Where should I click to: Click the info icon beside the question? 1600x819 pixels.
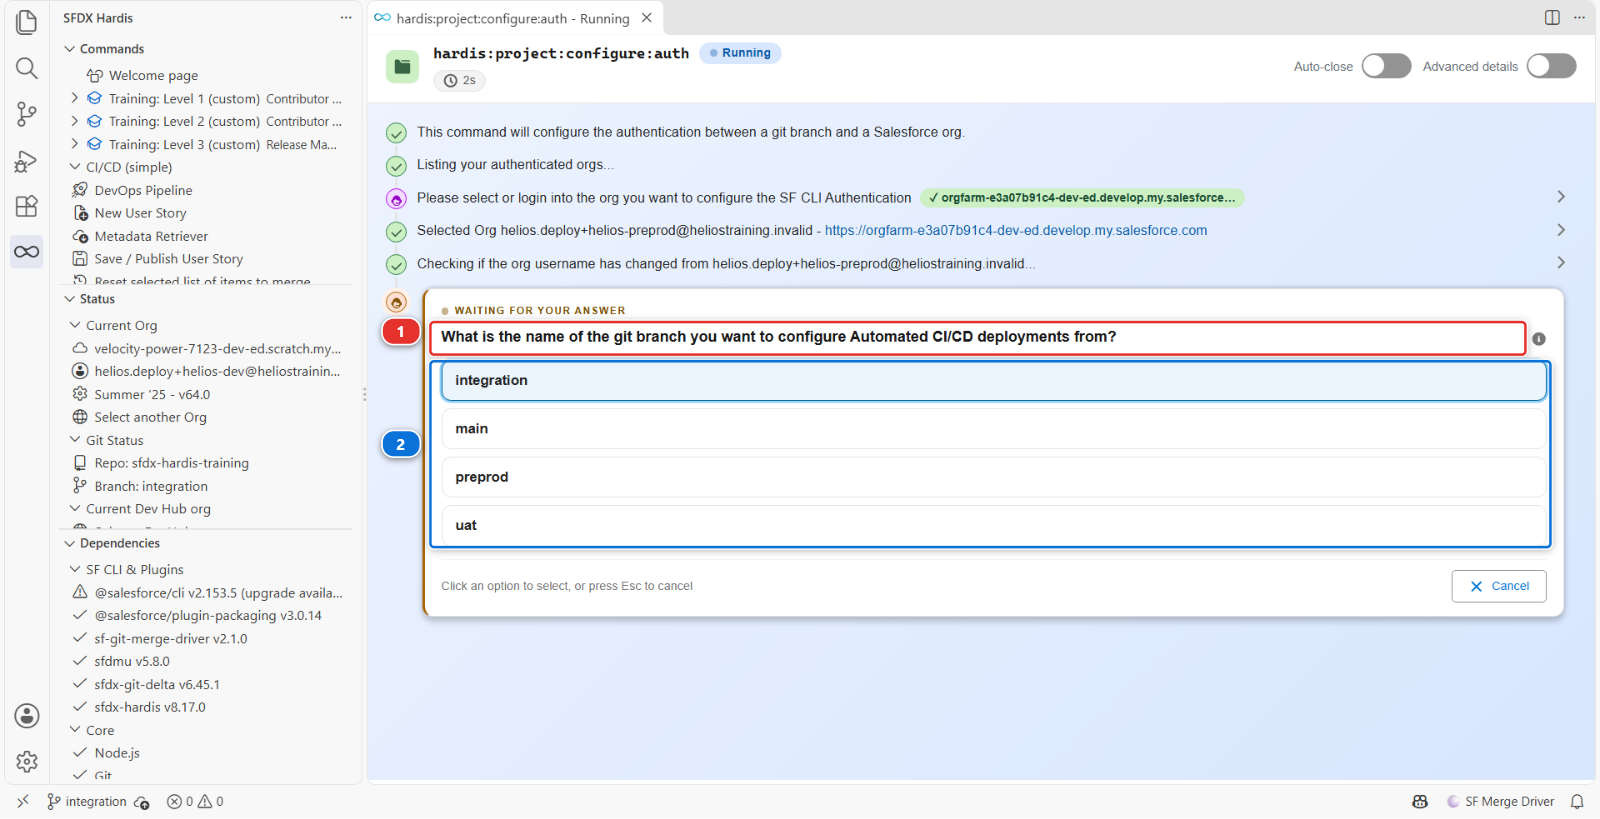pos(1539,339)
